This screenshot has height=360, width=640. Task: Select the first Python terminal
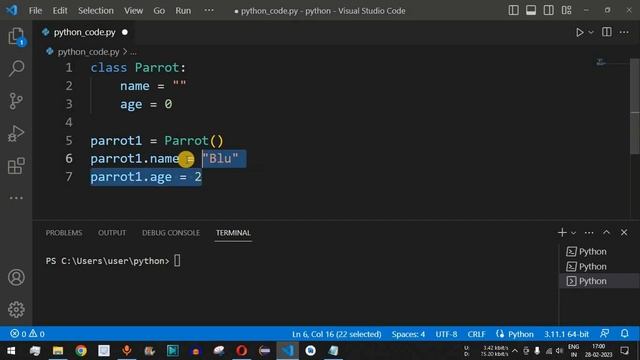coord(598,251)
